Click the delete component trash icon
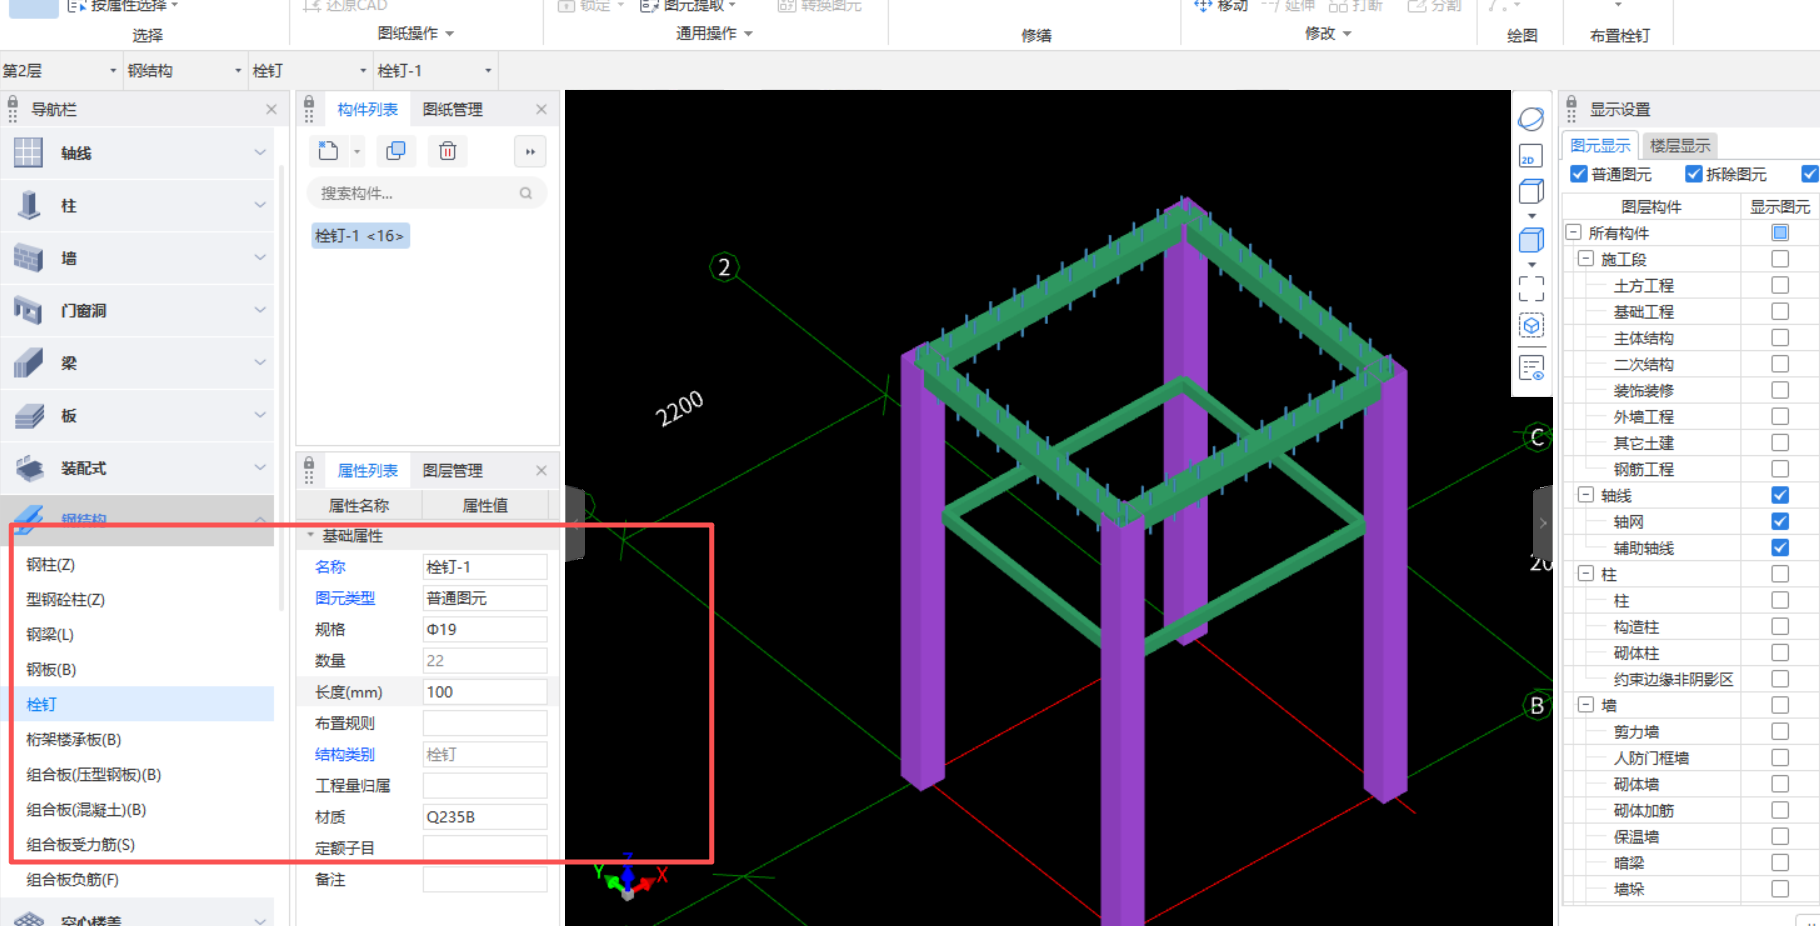This screenshot has width=1820, height=926. coord(448,151)
